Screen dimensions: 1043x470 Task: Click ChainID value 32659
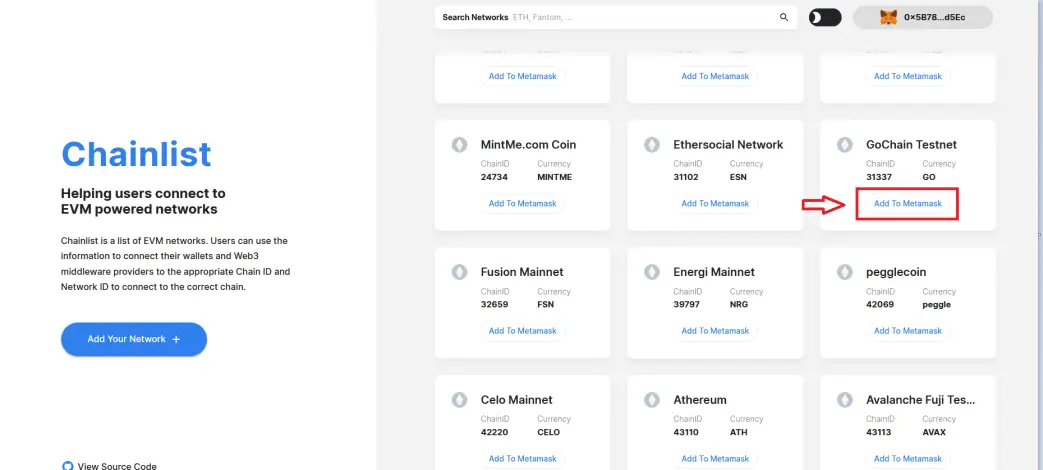click(x=494, y=304)
